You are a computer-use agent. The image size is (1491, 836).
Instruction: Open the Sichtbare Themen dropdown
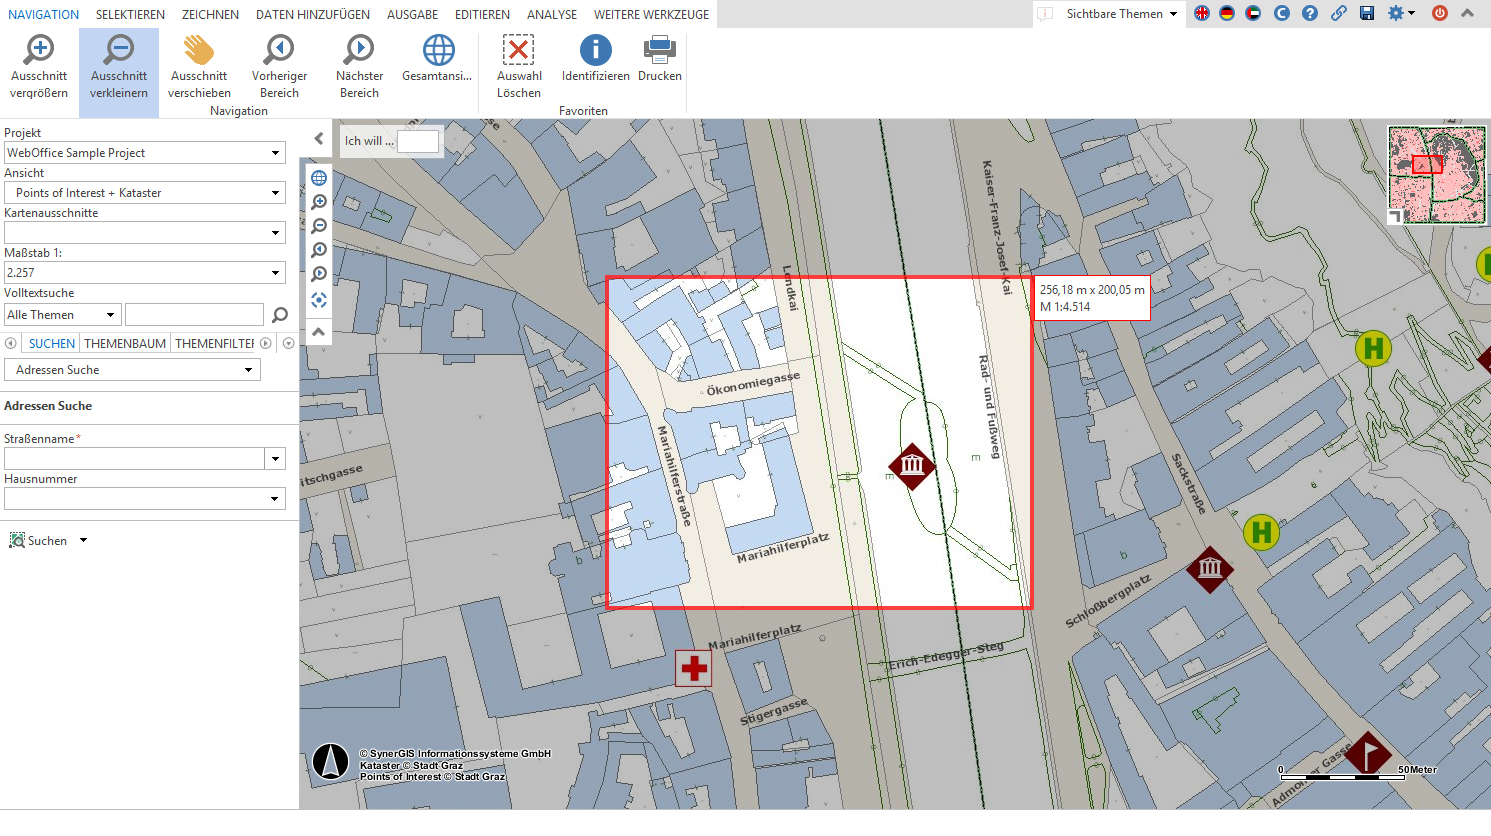[x=1121, y=14]
